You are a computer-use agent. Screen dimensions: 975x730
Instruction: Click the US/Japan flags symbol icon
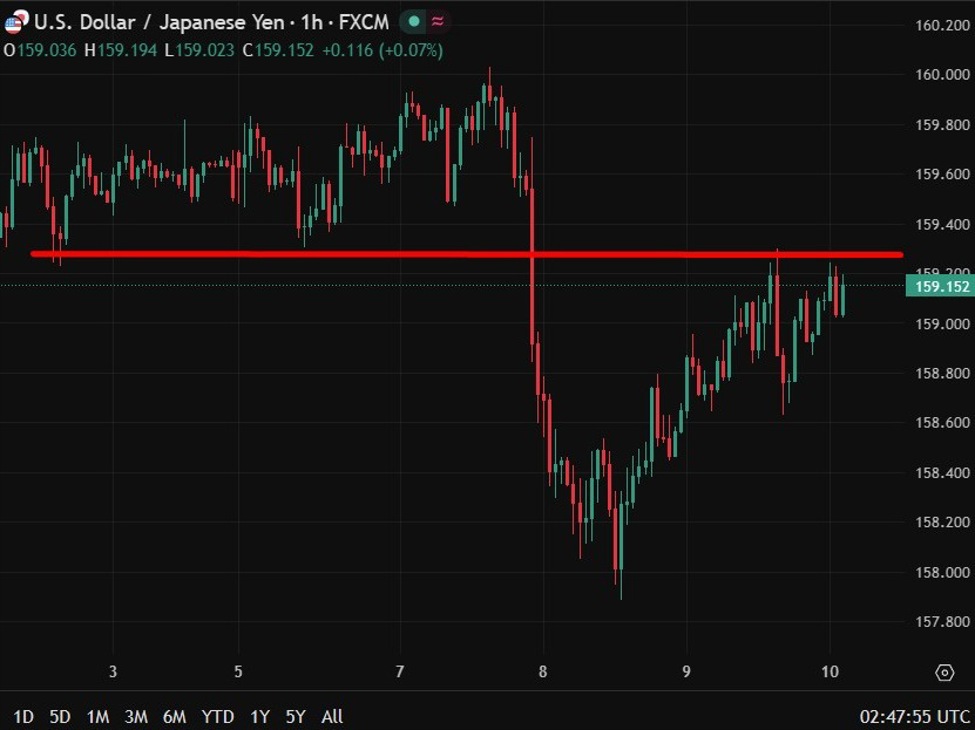(14, 21)
